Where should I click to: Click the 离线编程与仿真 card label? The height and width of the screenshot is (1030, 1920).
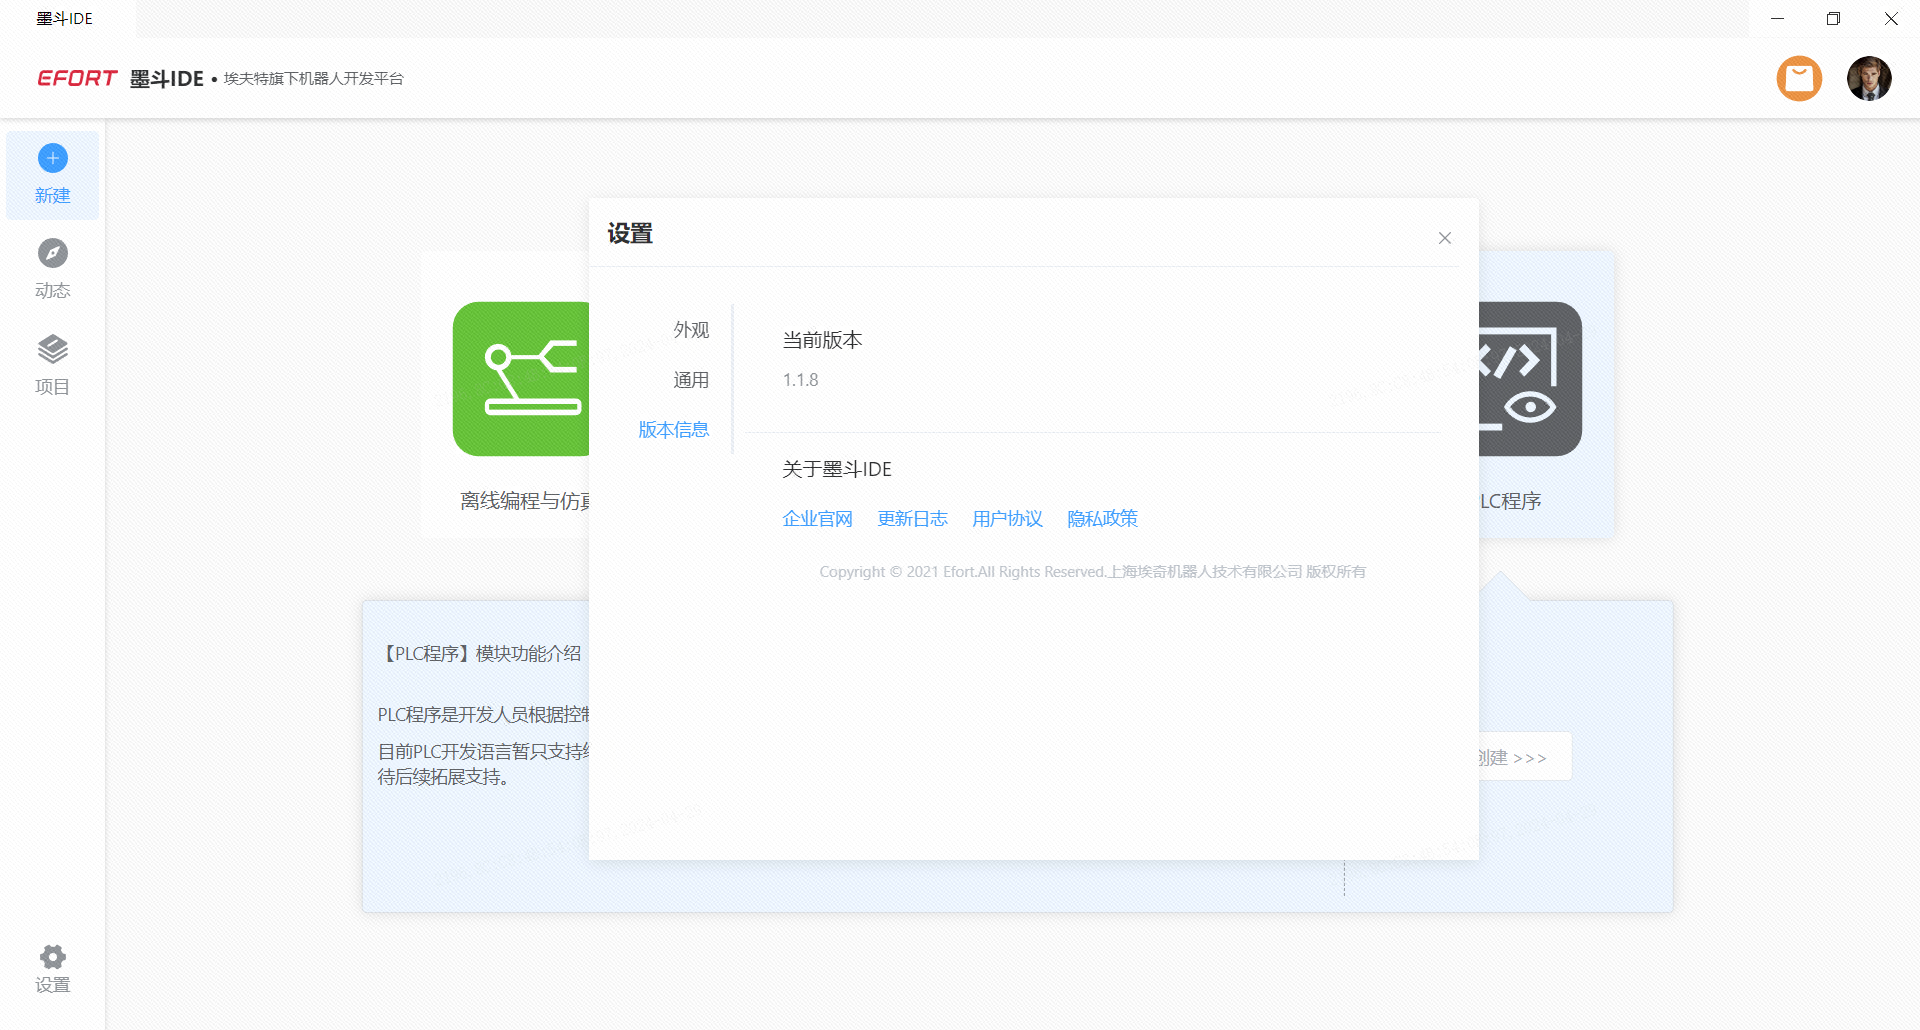(x=525, y=501)
